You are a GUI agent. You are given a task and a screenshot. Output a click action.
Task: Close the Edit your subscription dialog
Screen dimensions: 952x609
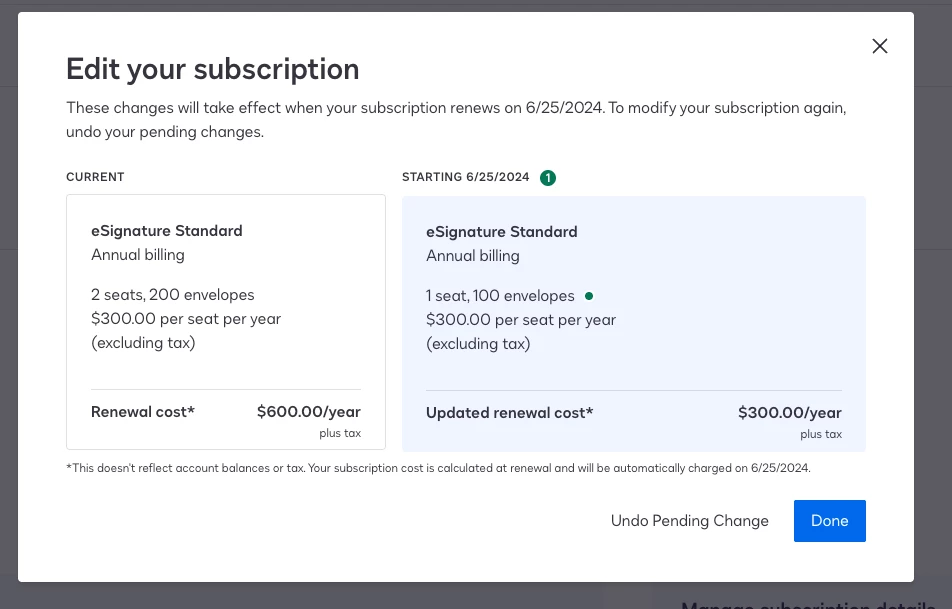(x=880, y=46)
